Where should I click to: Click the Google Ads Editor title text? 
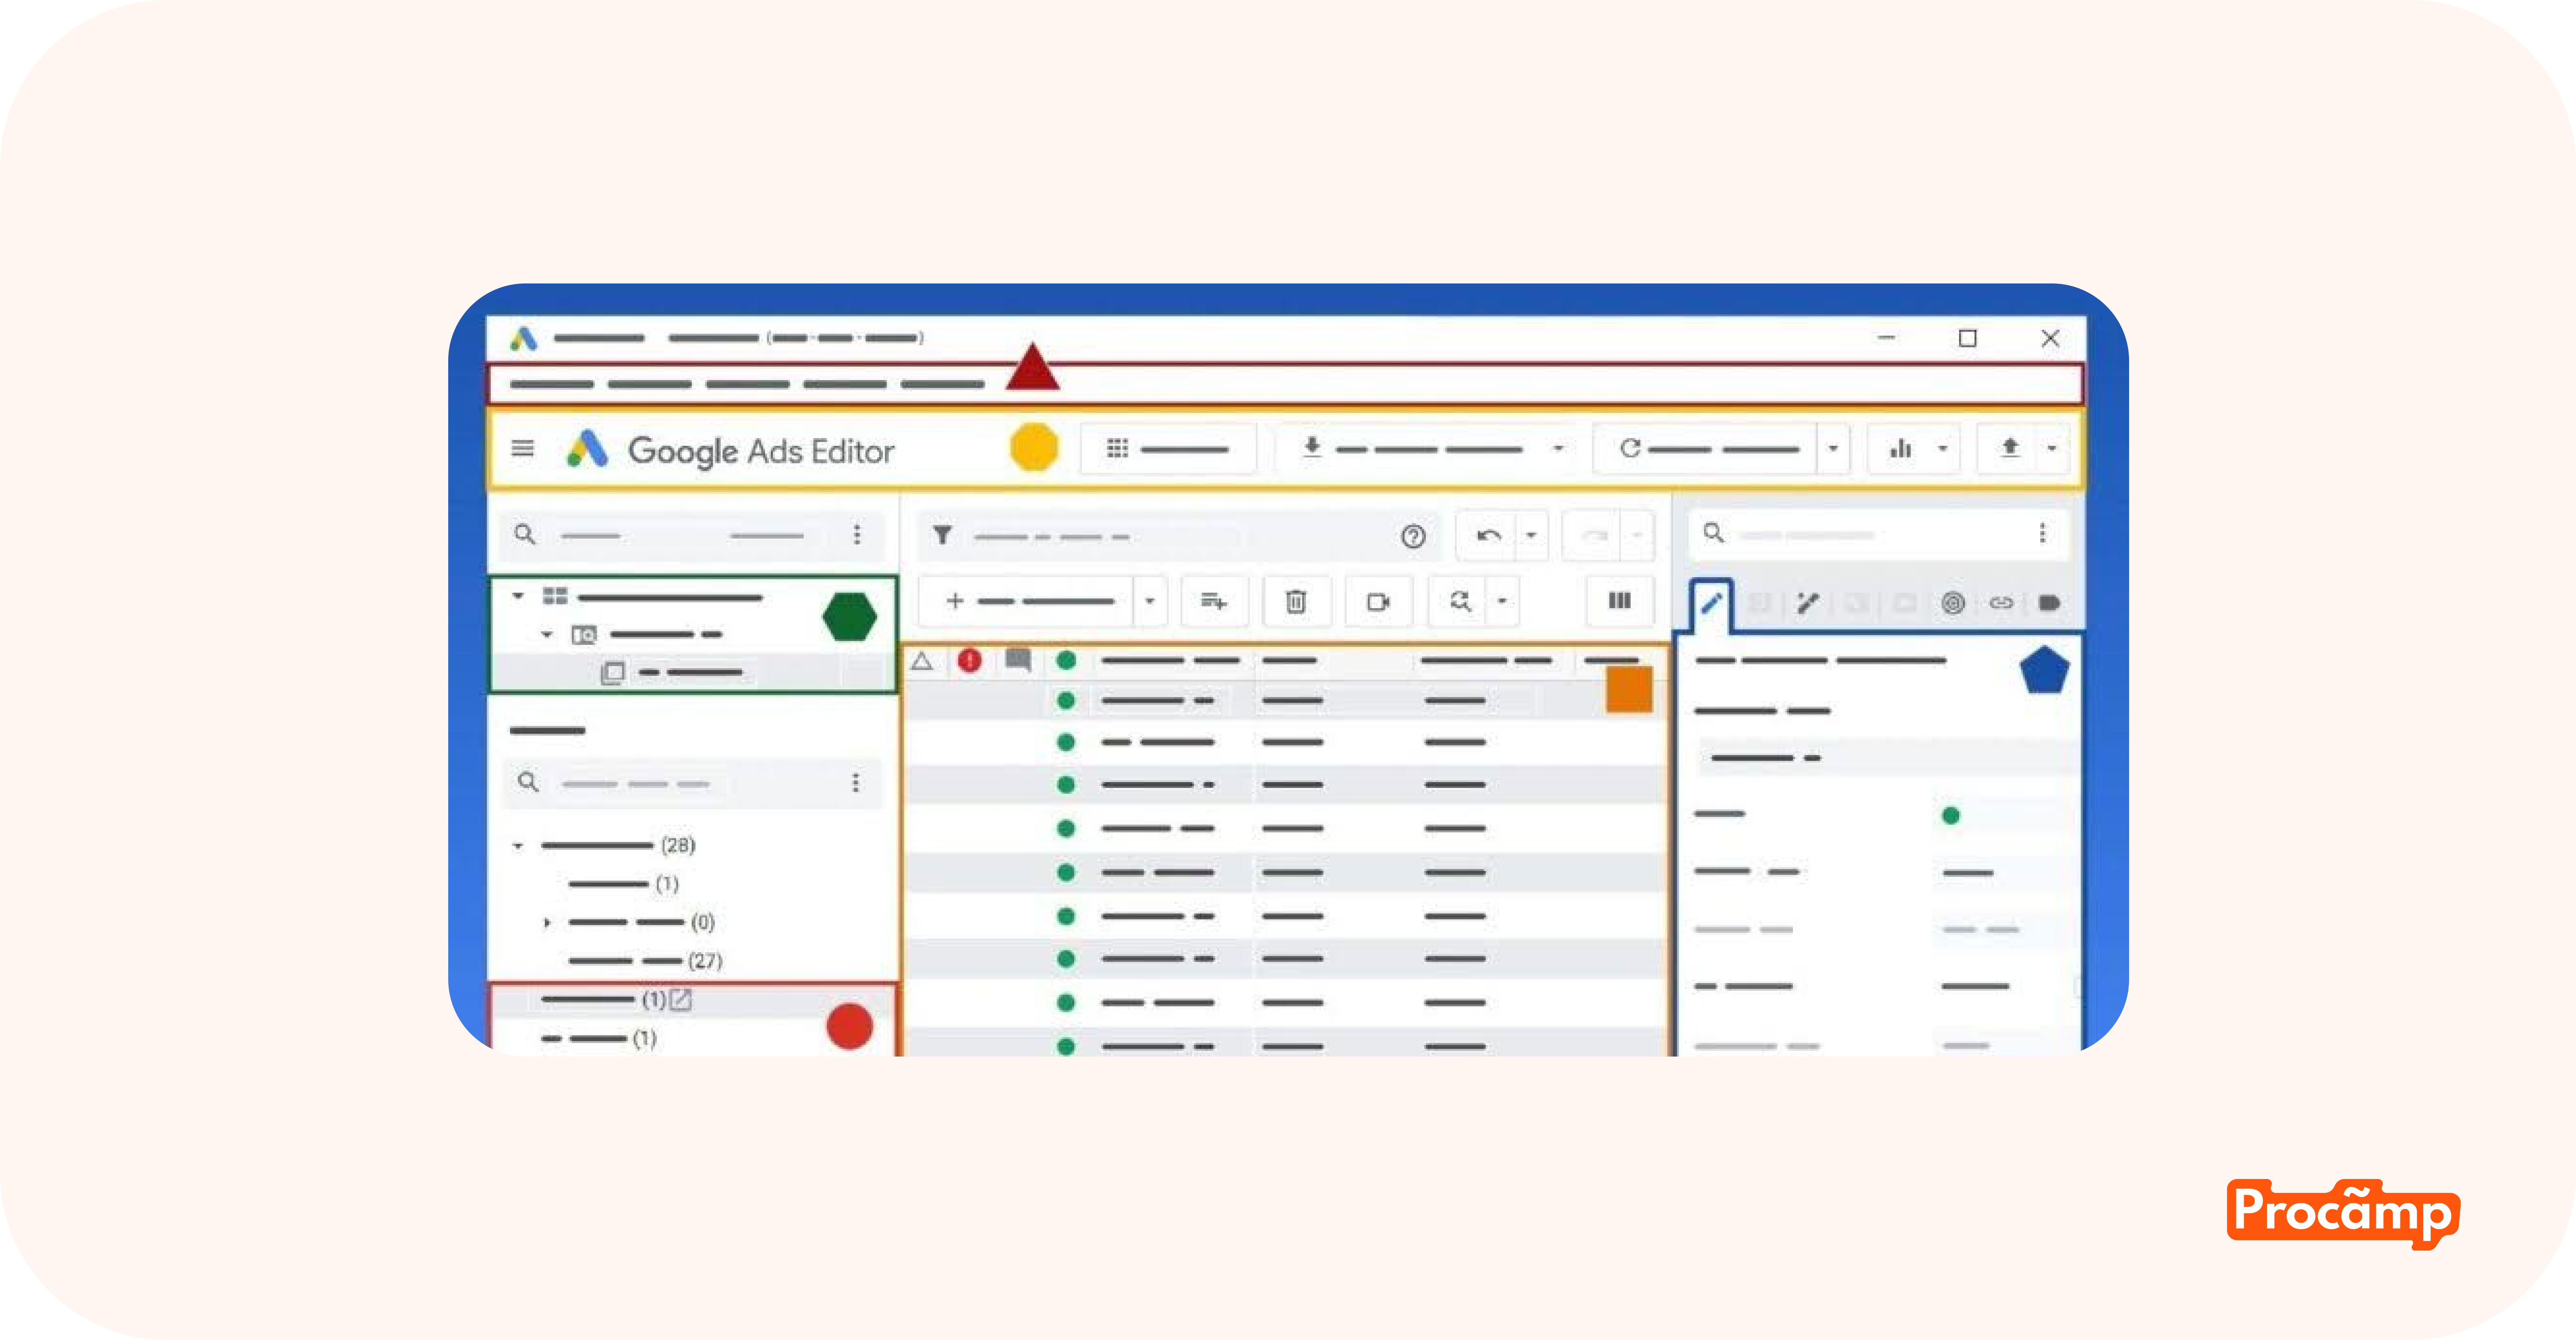tap(761, 451)
